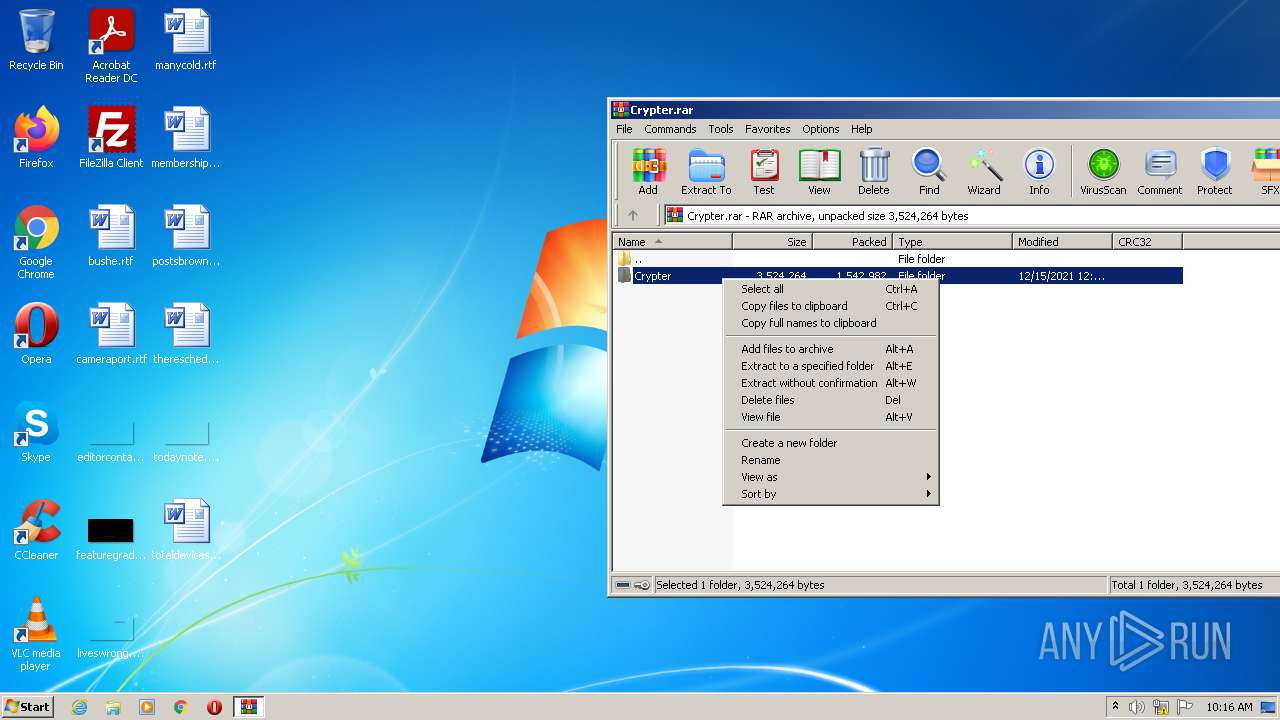The width and height of the screenshot is (1280, 720).
Task: Sort by Name column header
Action: pos(672,241)
